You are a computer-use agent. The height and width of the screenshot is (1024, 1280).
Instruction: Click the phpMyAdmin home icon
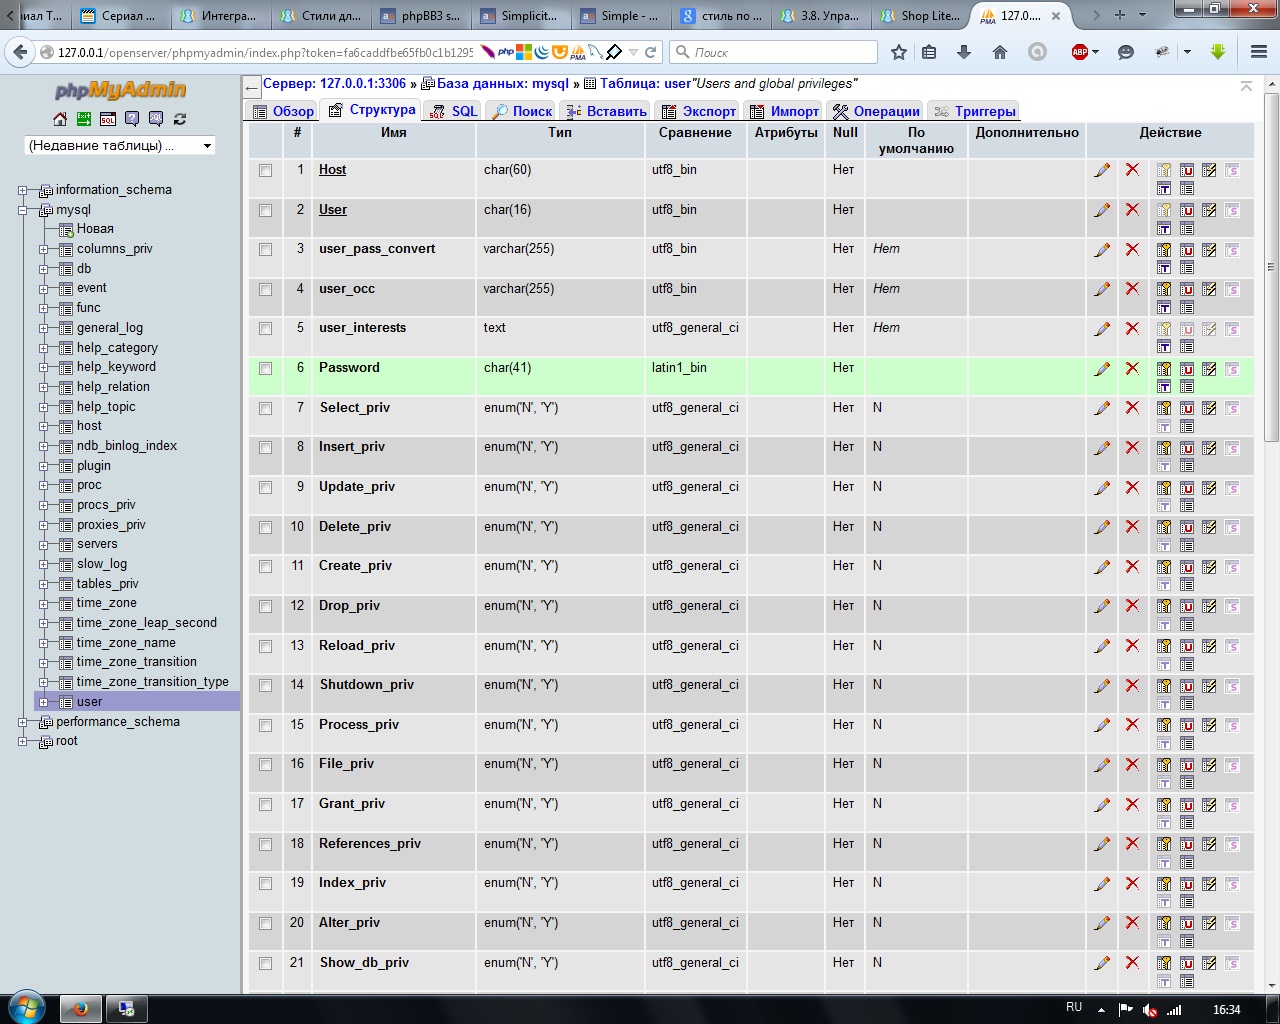coord(60,119)
